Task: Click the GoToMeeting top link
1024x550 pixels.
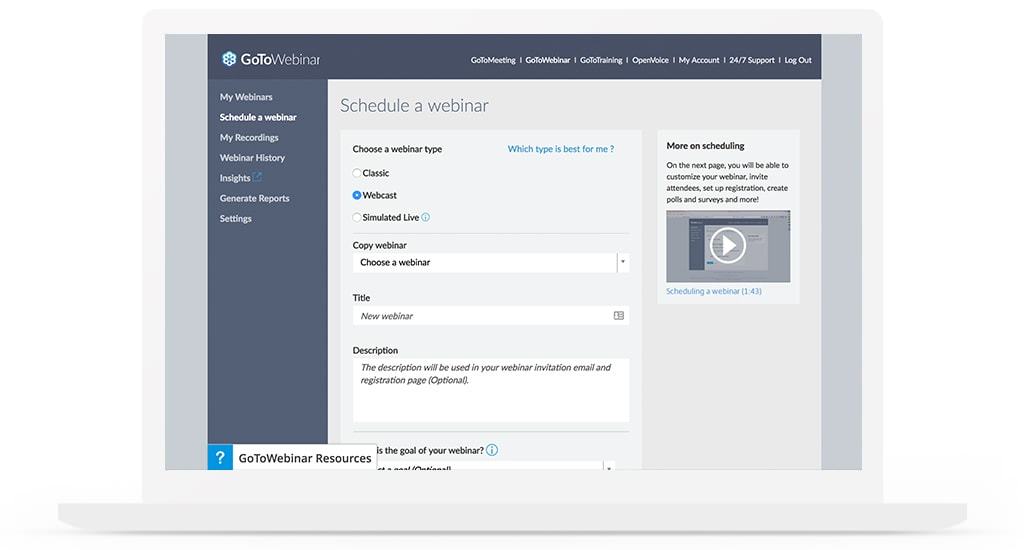Action: click(493, 60)
